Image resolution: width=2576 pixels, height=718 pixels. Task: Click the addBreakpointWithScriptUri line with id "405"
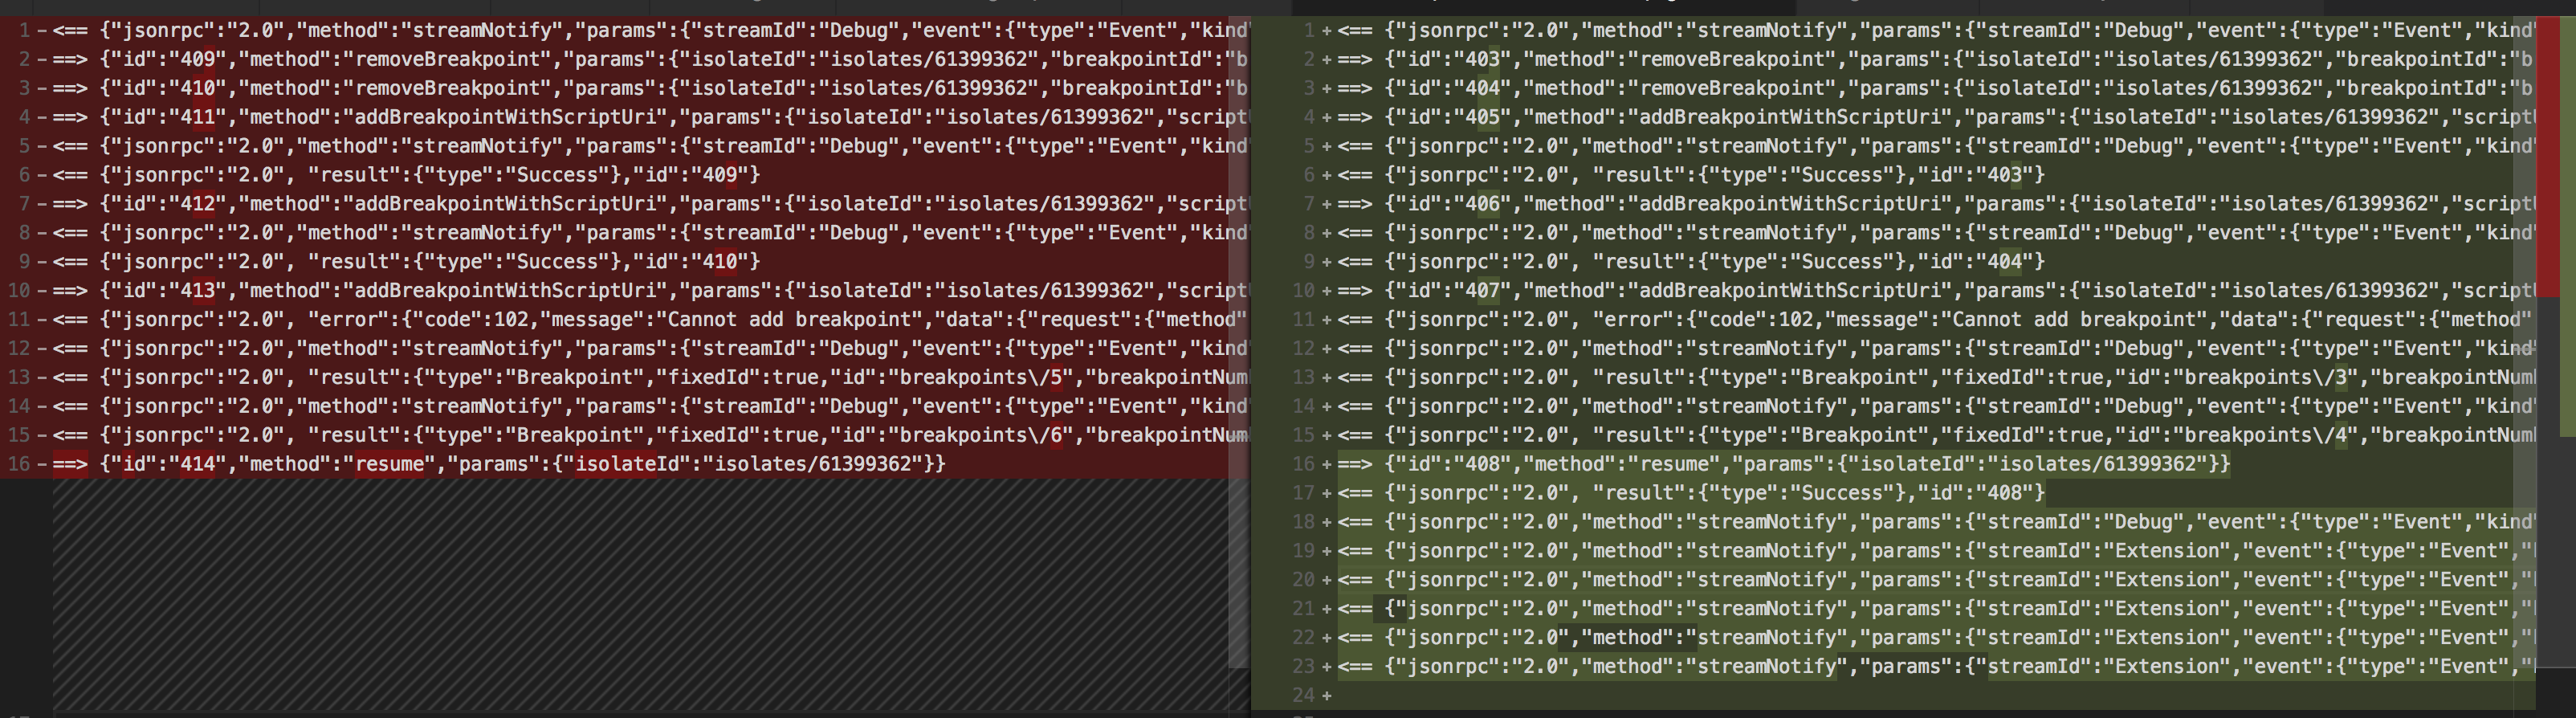coord(1936,117)
